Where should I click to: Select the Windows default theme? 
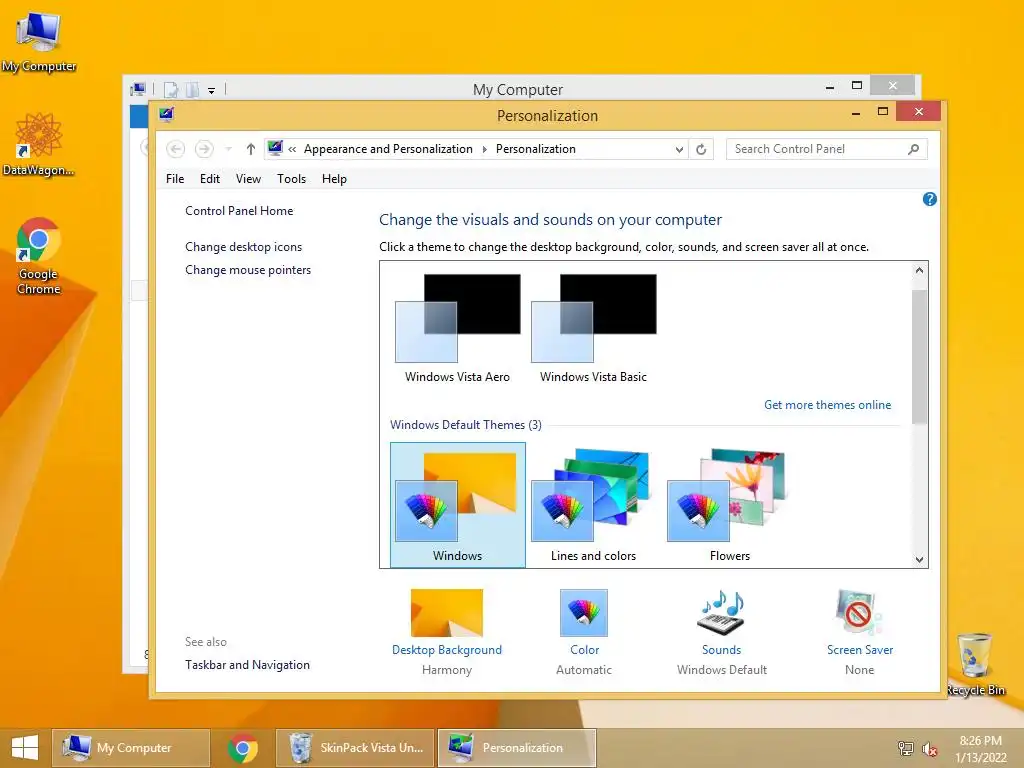tap(458, 504)
